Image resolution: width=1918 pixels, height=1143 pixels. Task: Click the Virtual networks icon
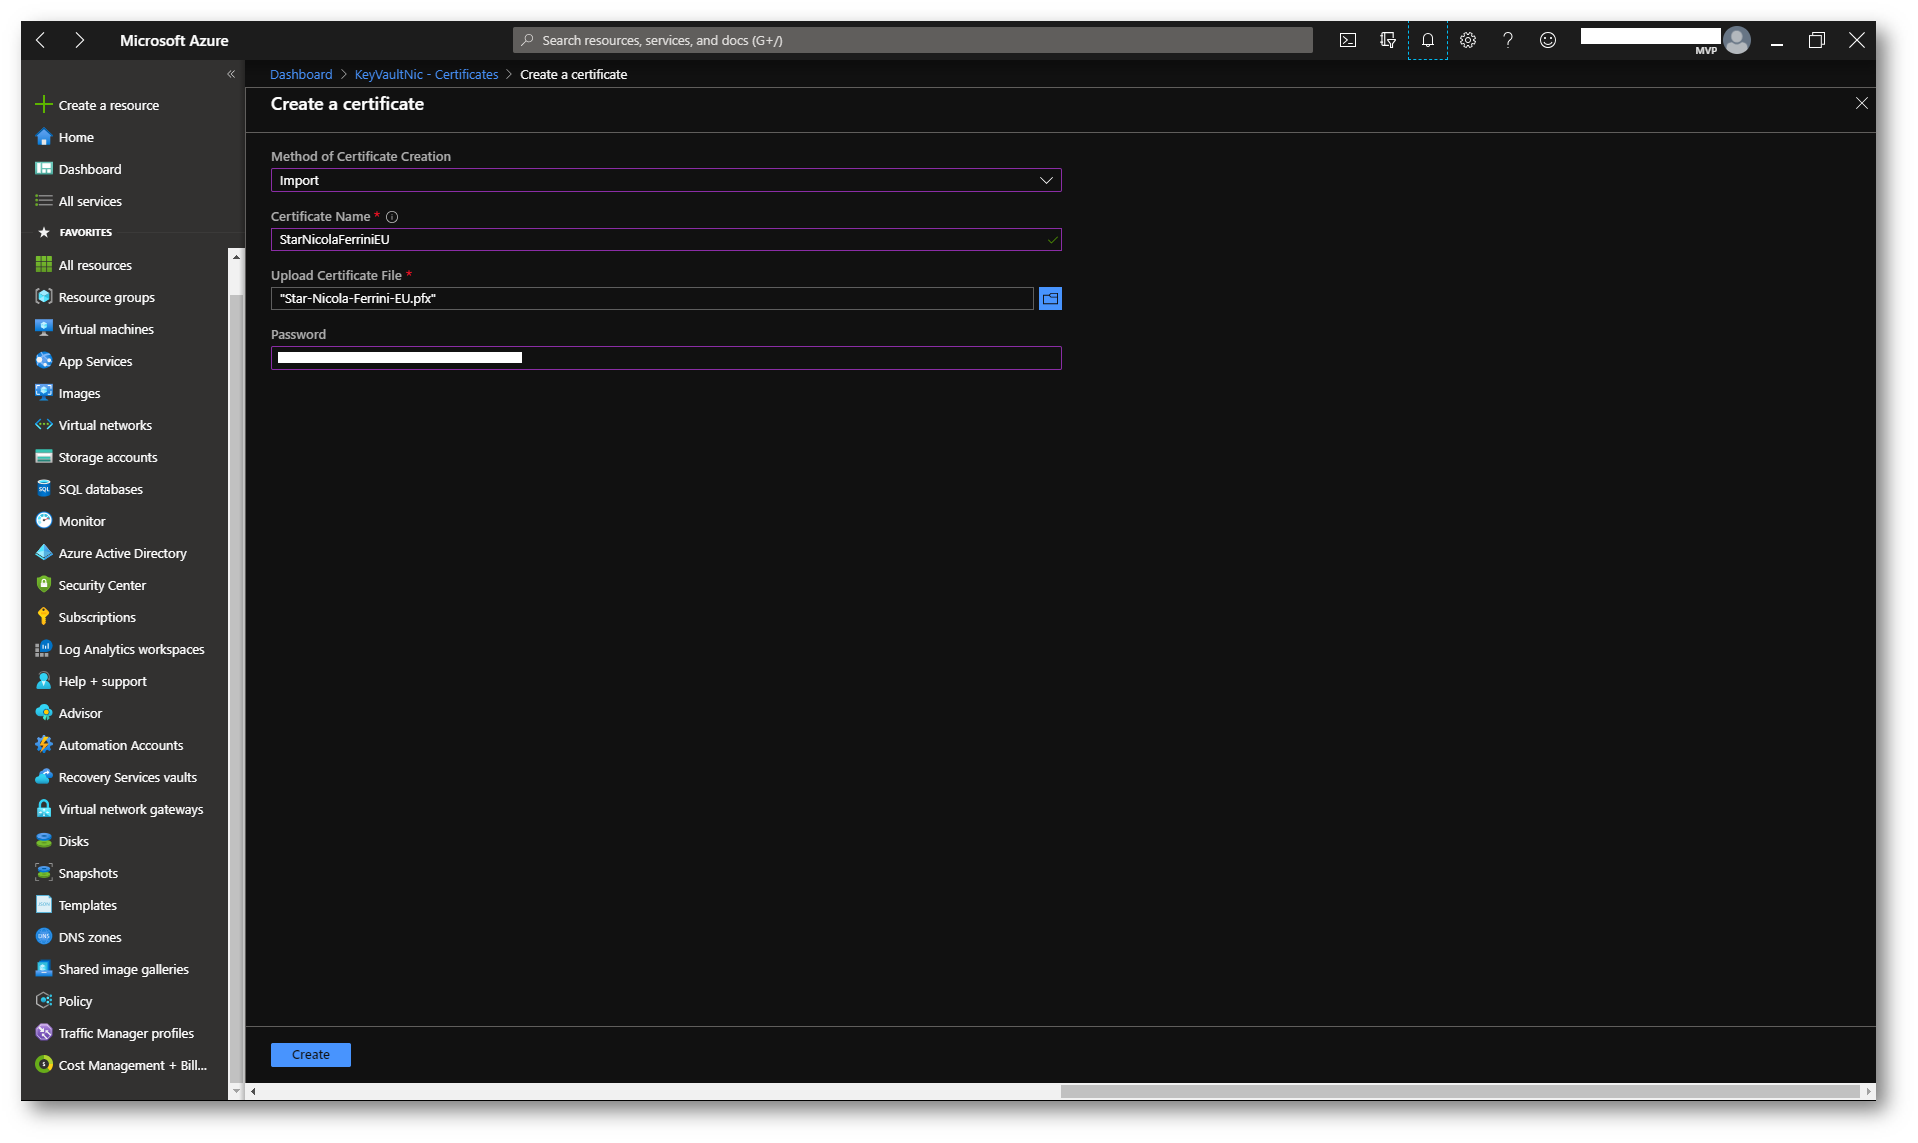click(44, 424)
